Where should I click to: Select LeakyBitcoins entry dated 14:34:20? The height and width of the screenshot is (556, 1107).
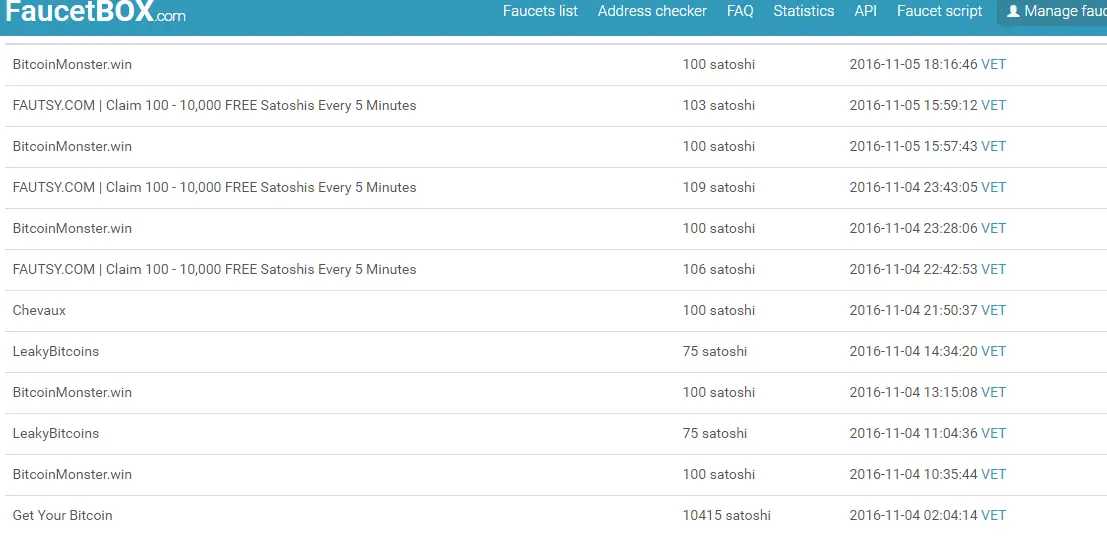coord(56,351)
